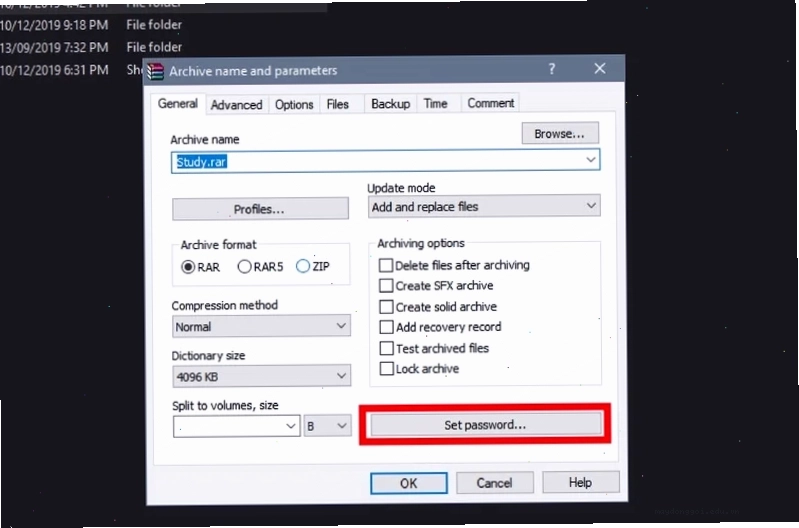
Task: Expand the Archive name history dropdown arrow
Action: point(591,160)
